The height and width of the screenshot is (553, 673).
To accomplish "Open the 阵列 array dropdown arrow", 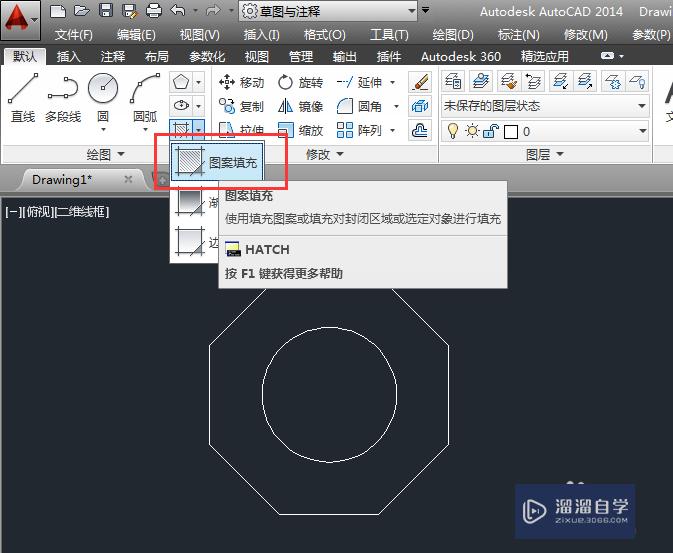I will (x=392, y=130).
